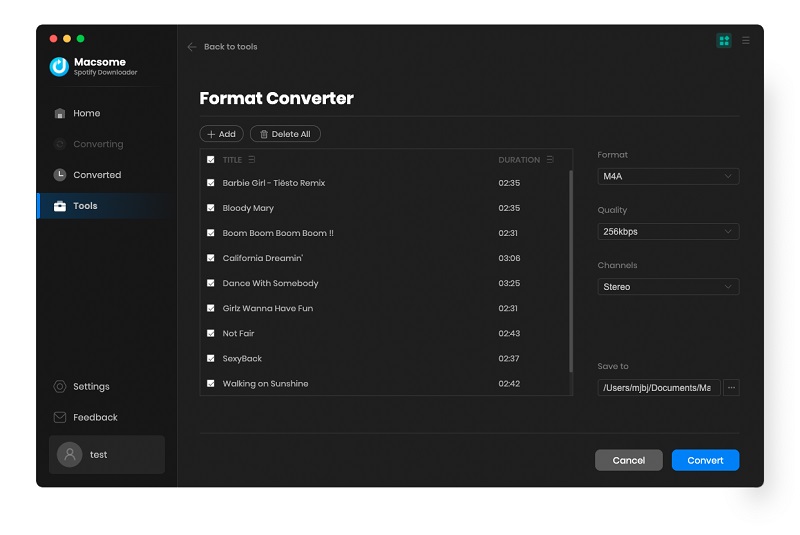Go to Home in the sidebar
The width and height of the screenshot is (800, 535).
pos(86,113)
